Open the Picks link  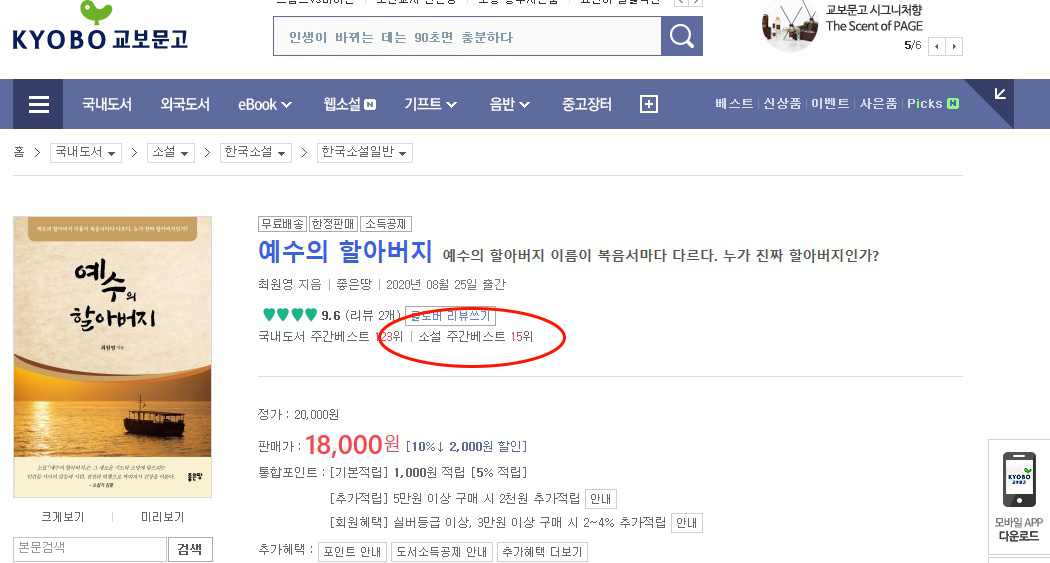coord(933,104)
